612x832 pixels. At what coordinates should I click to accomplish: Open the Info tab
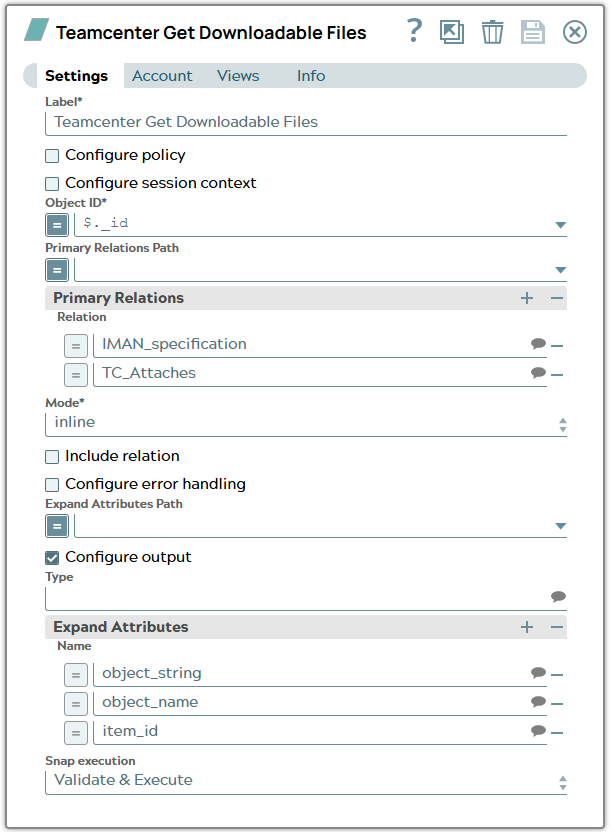click(311, 76)
